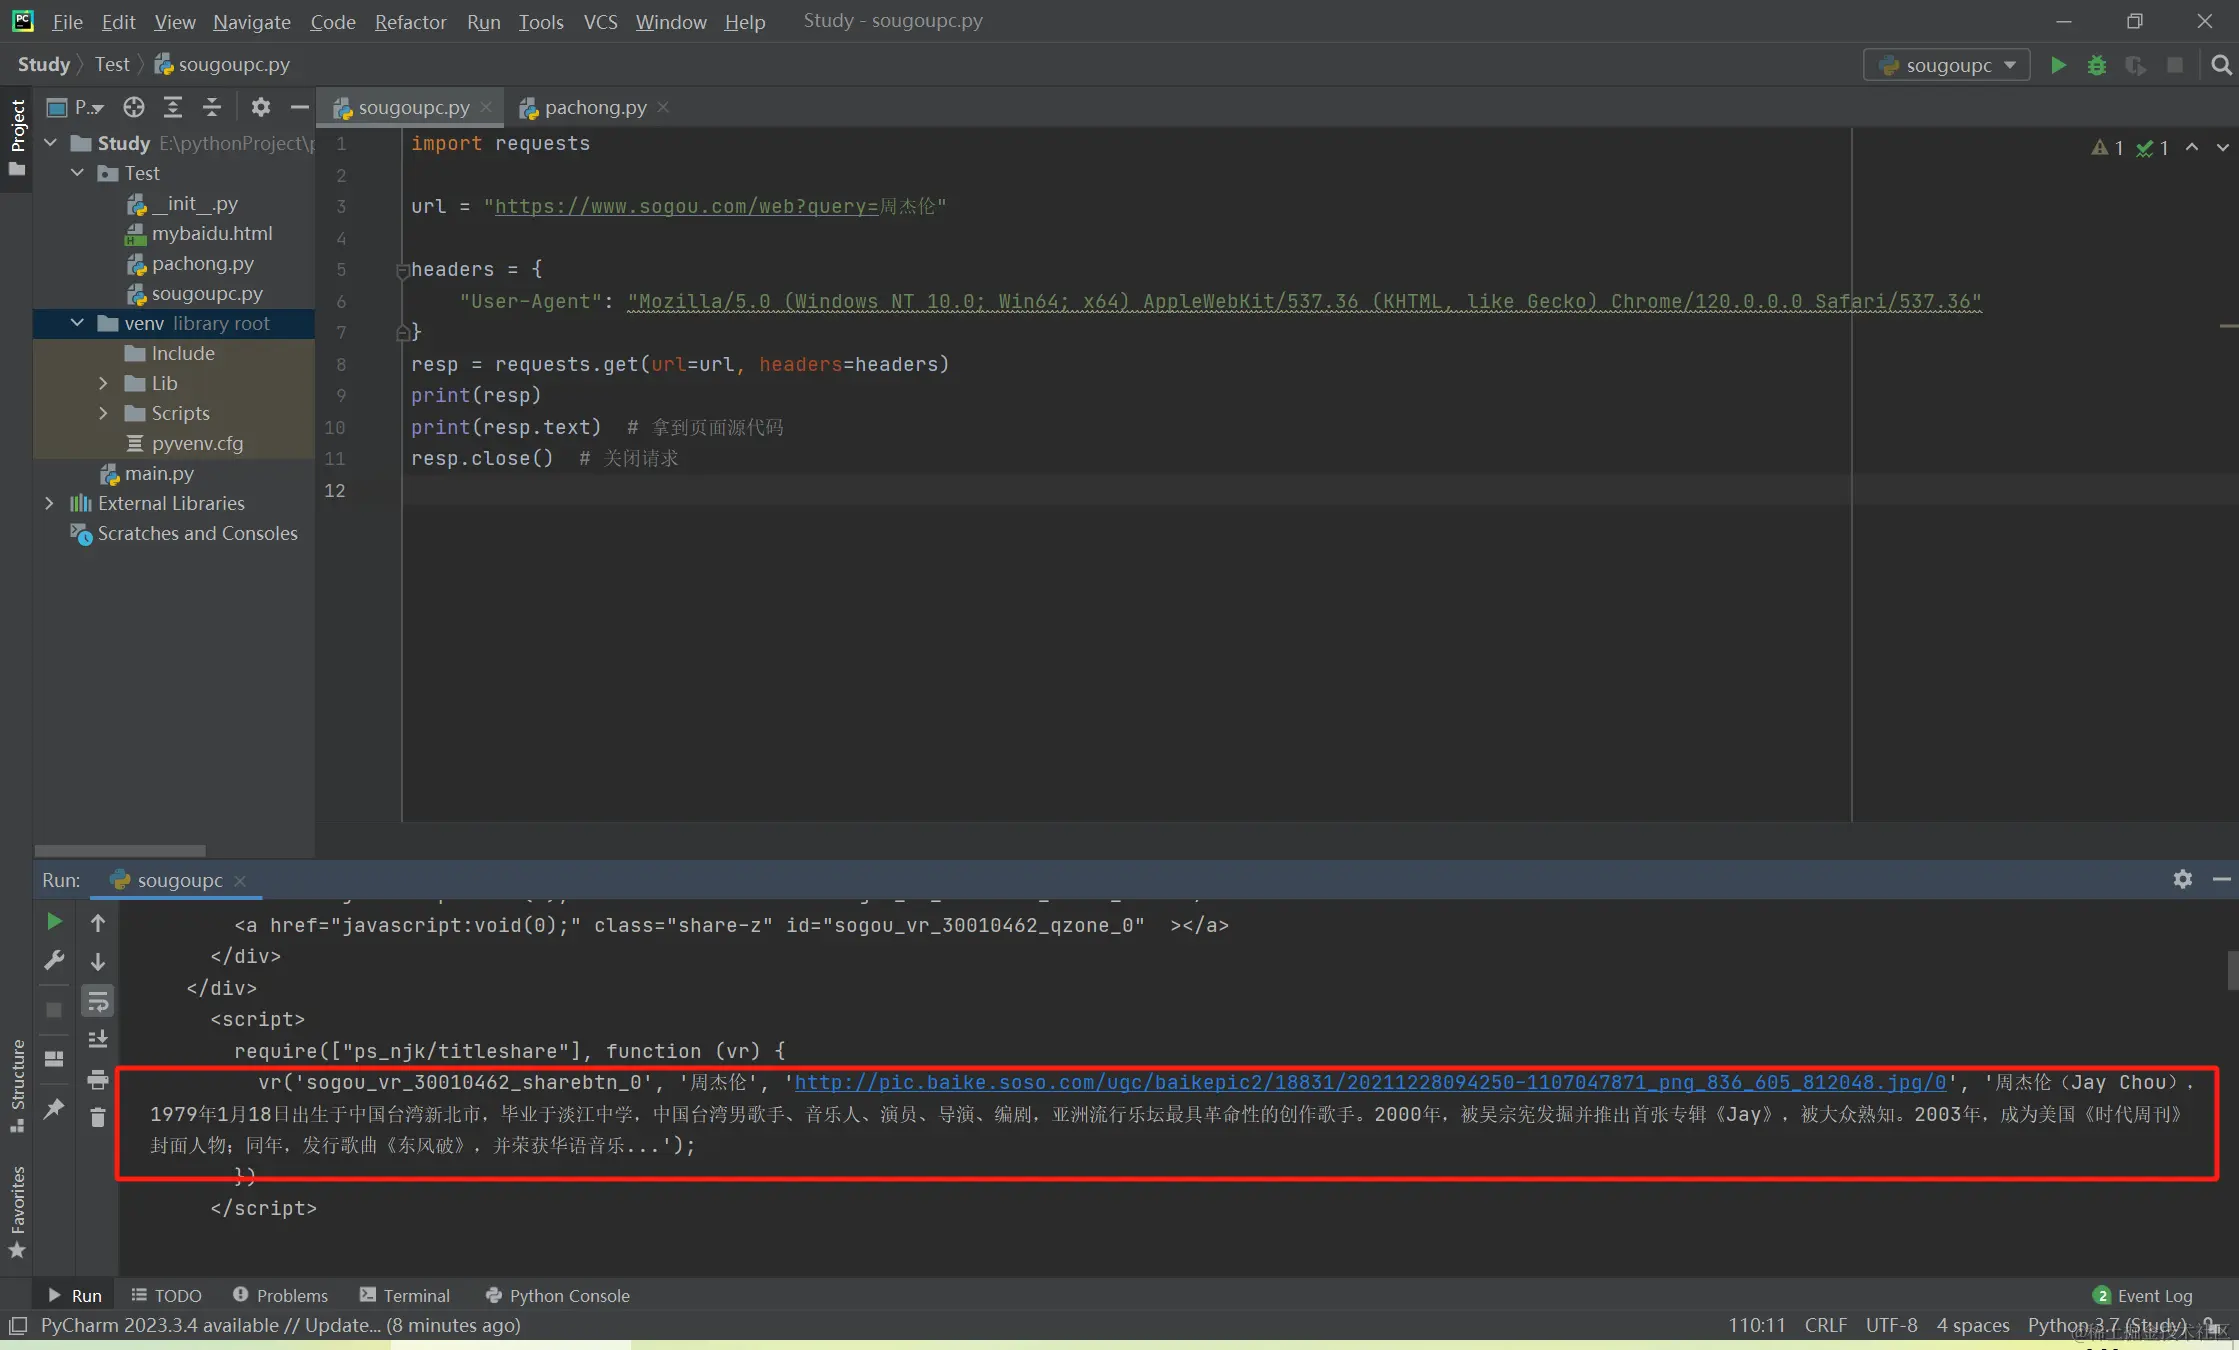Open the Refactor menu
The image size is (2239, 1350).
410,21
